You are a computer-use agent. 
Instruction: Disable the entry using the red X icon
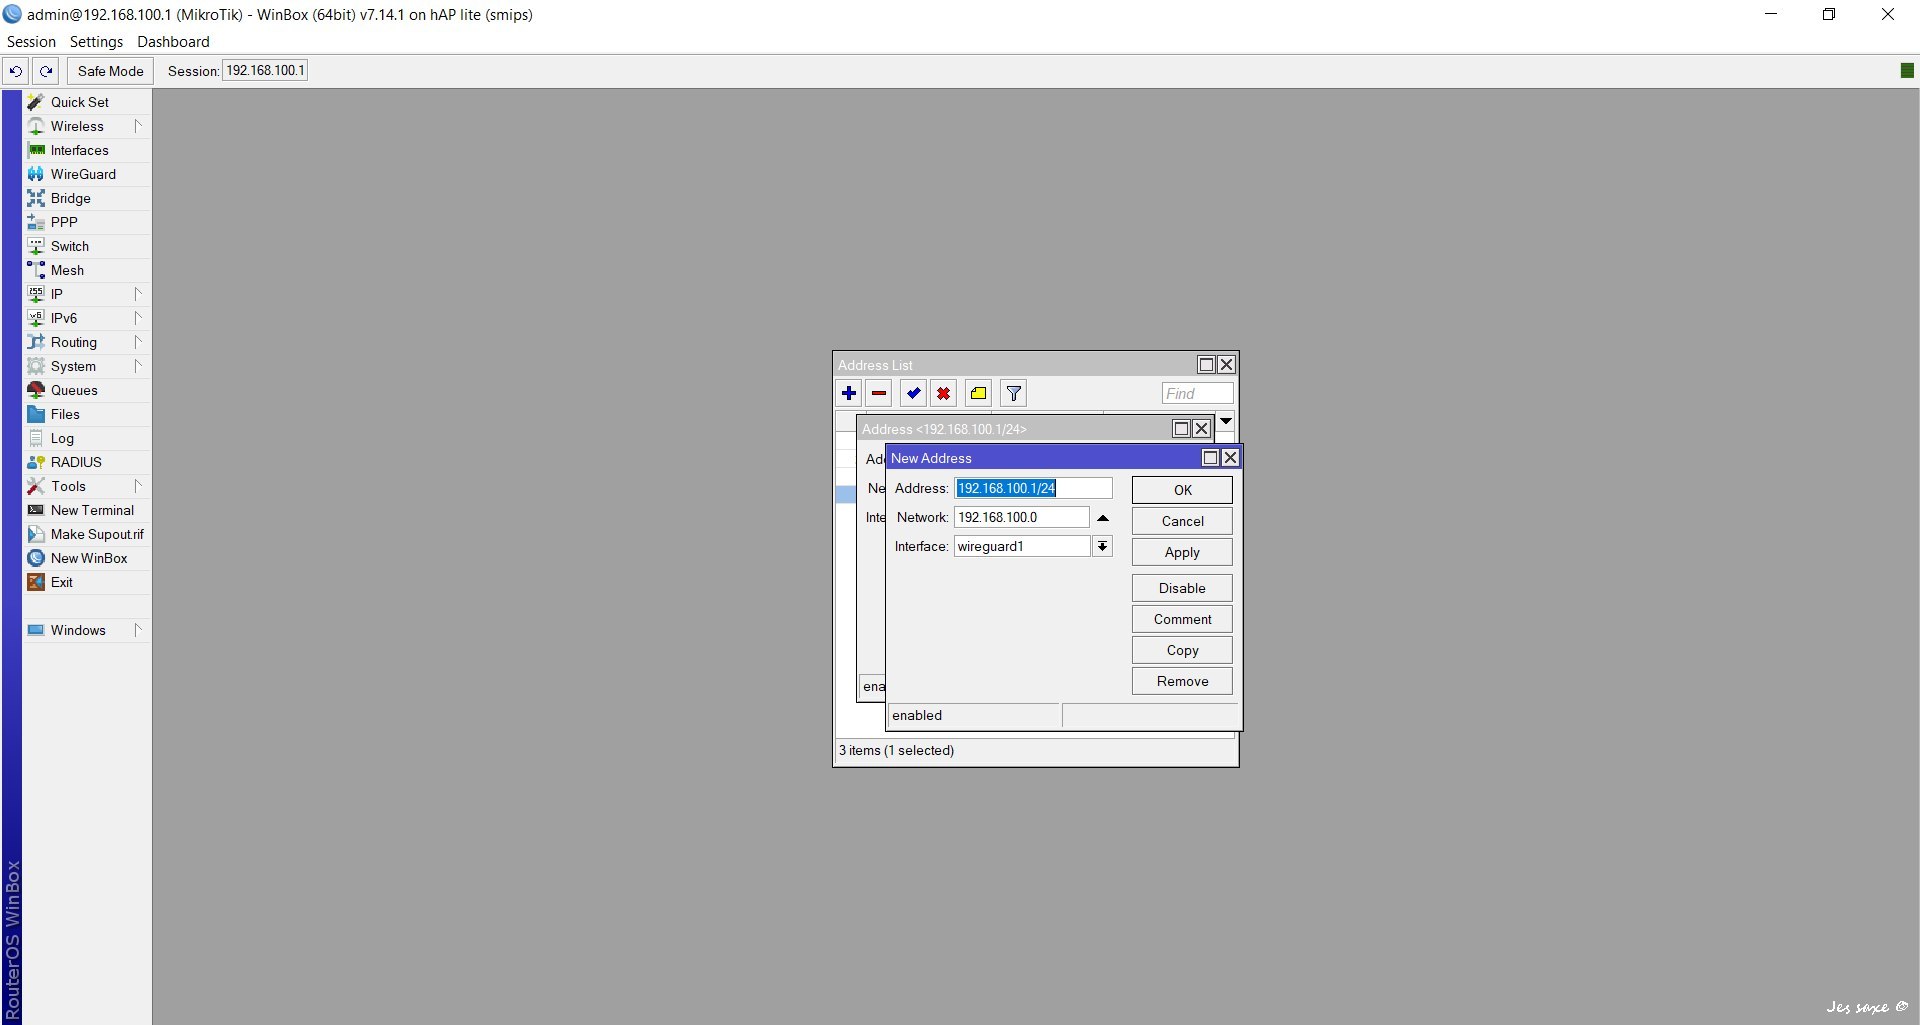click(943, 393)
